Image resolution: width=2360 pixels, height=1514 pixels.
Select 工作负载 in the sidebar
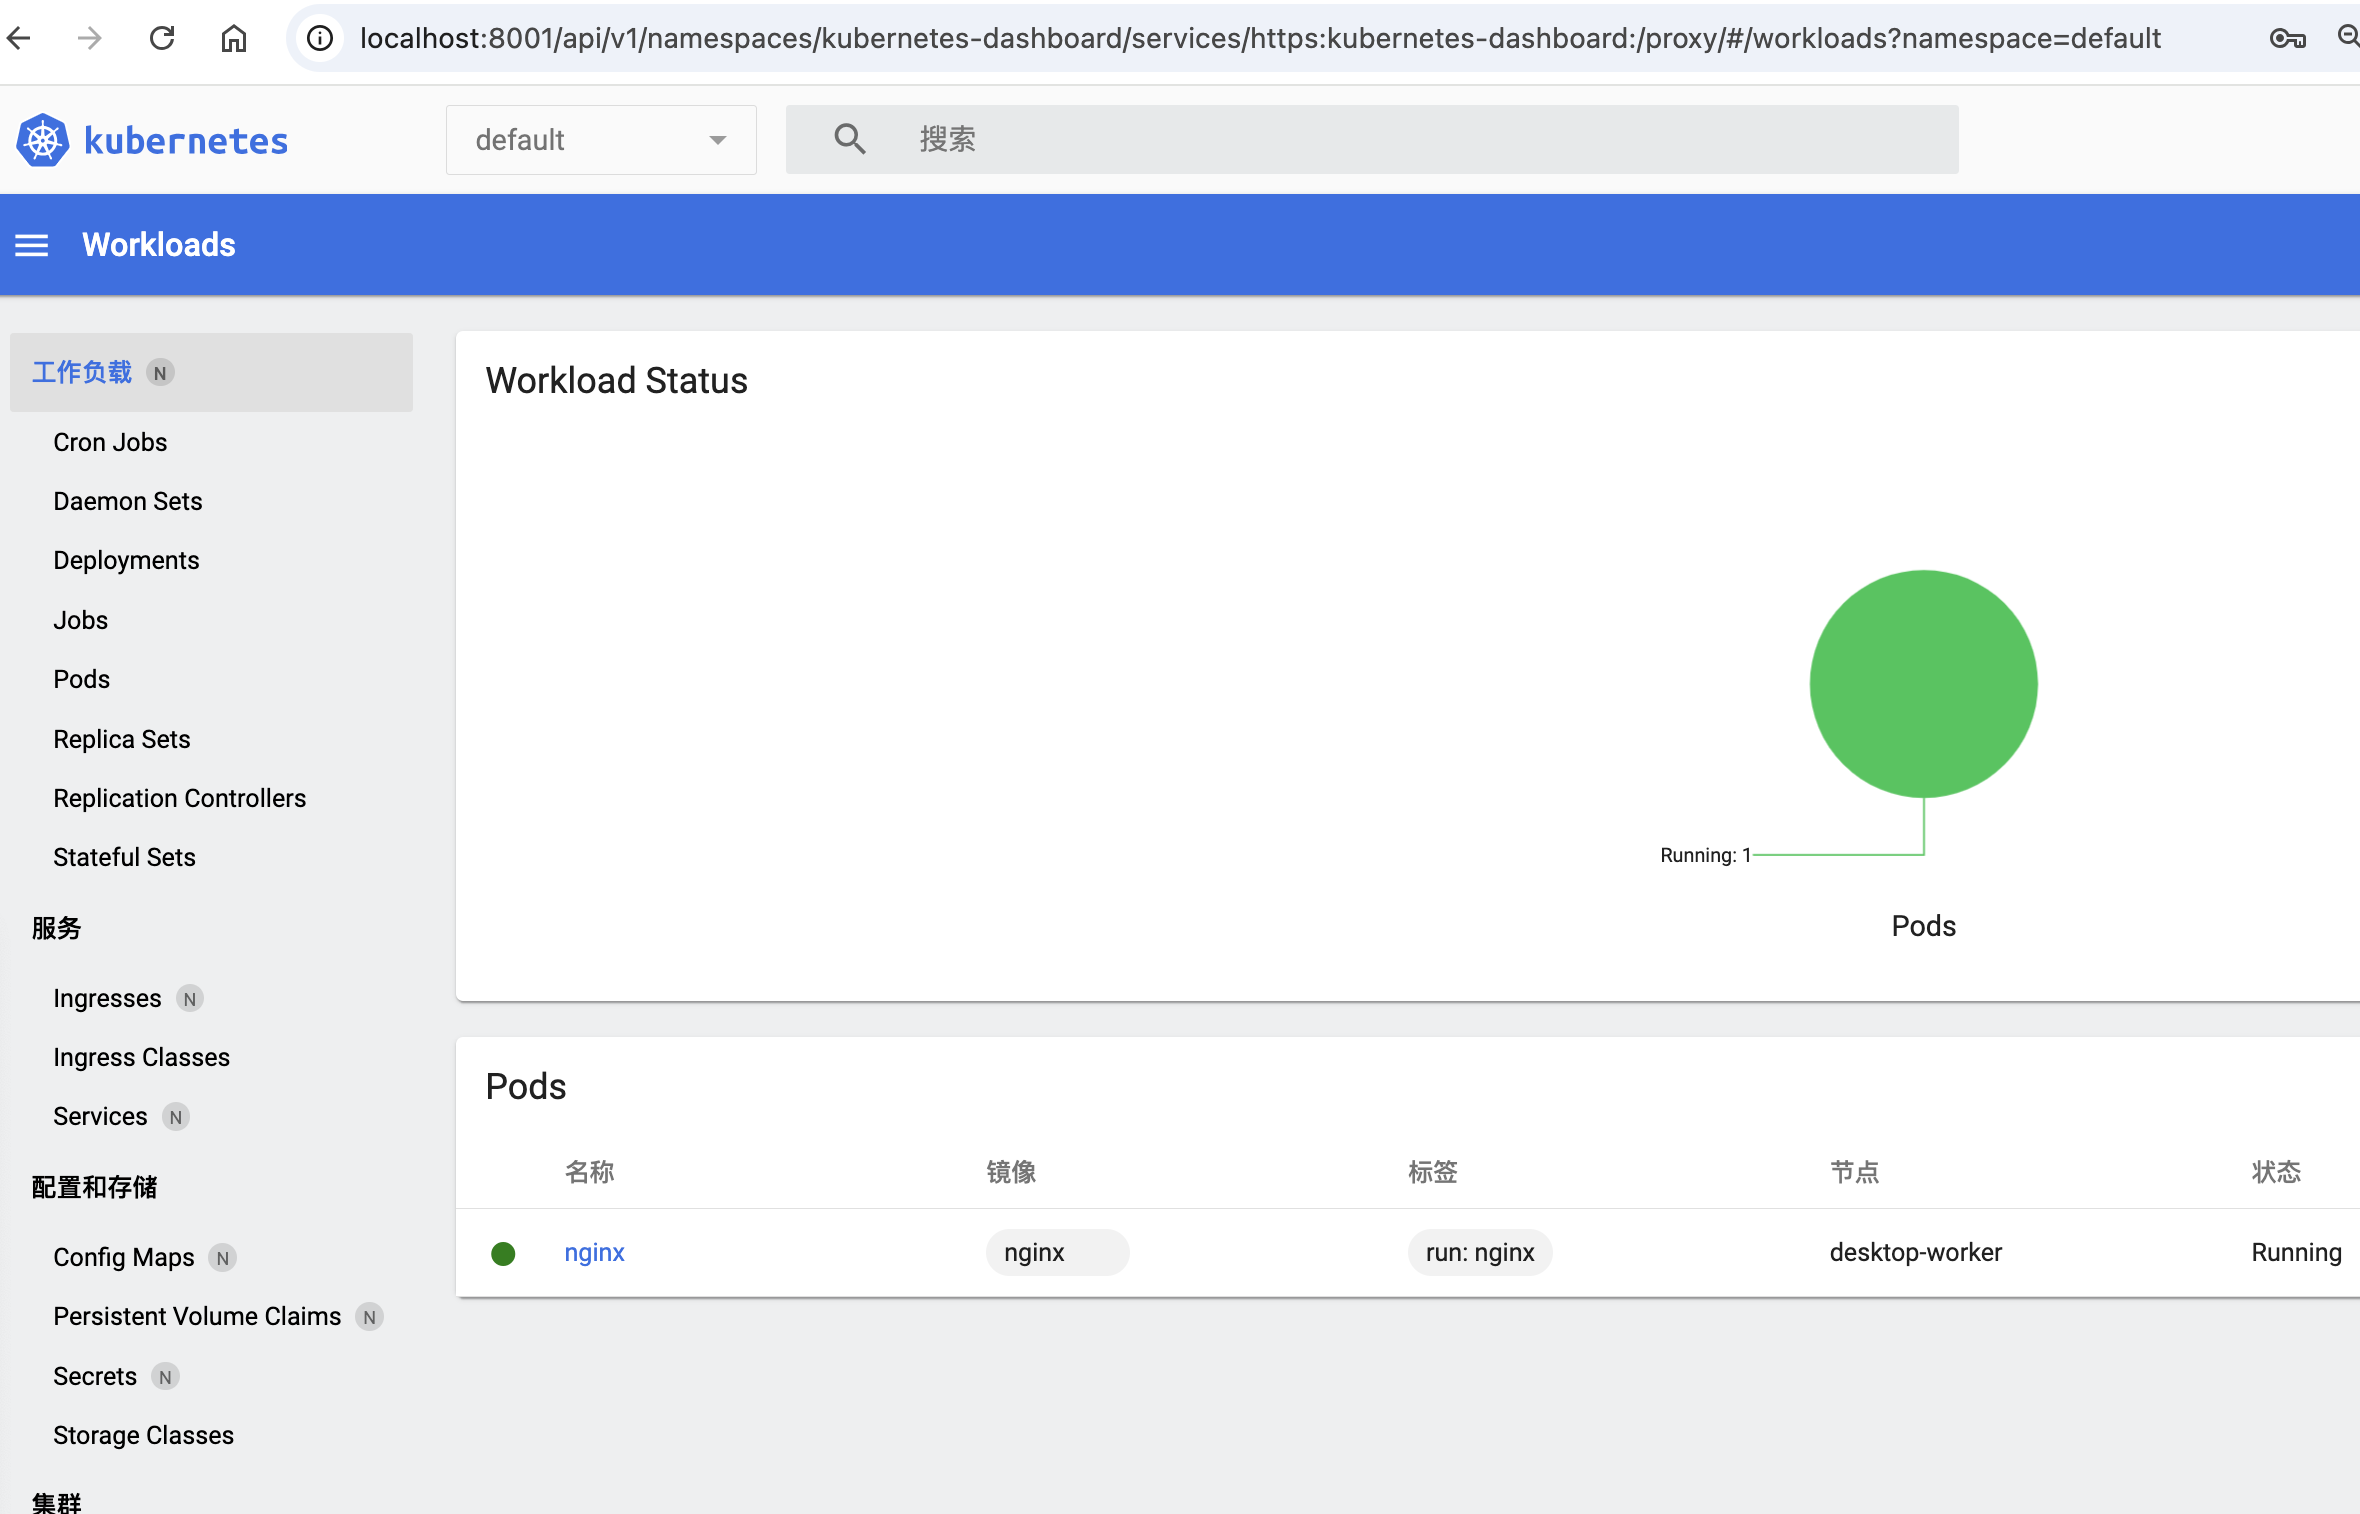coord(82,372)
